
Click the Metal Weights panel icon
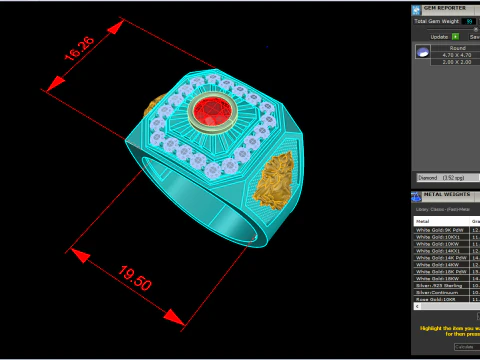coord(416,197)
